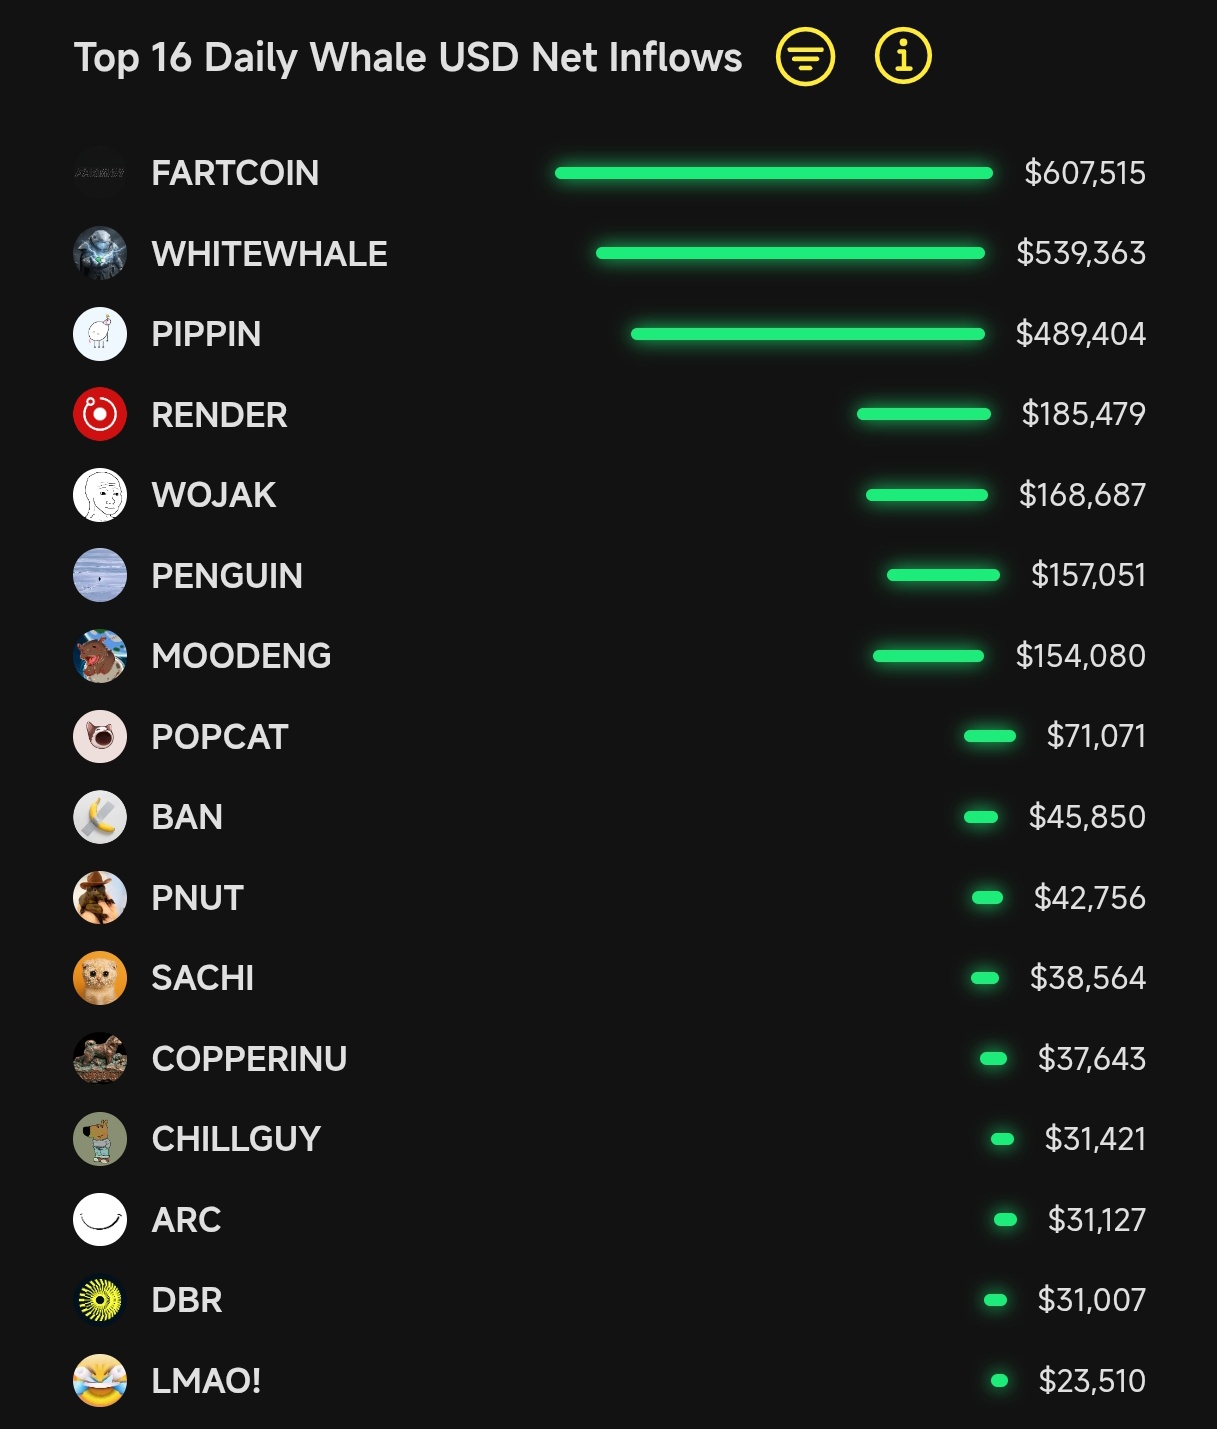This screenshot has height=1429, width=1217.
Task: Click the BAN banana icon
Action: [100, 817]
